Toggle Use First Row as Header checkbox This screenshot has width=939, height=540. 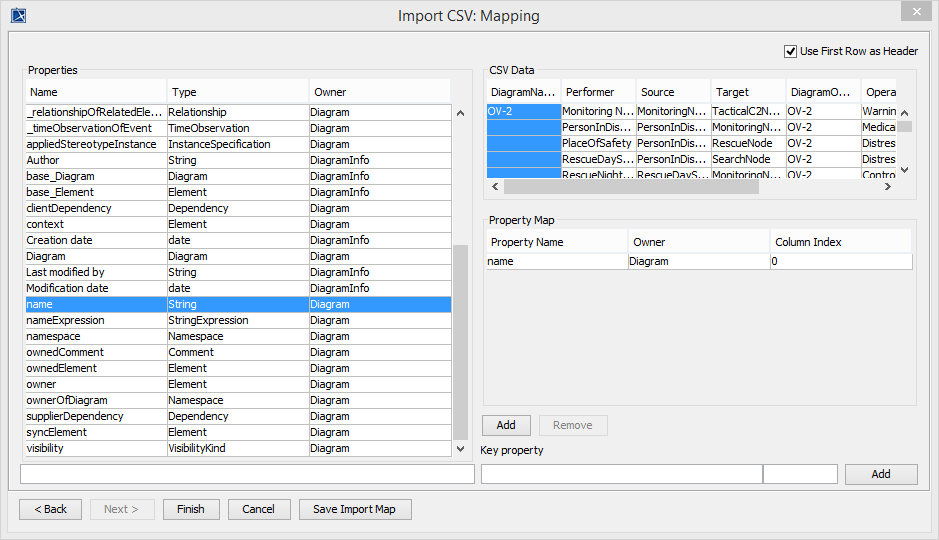pyautogui.click(x=791, y=51)
